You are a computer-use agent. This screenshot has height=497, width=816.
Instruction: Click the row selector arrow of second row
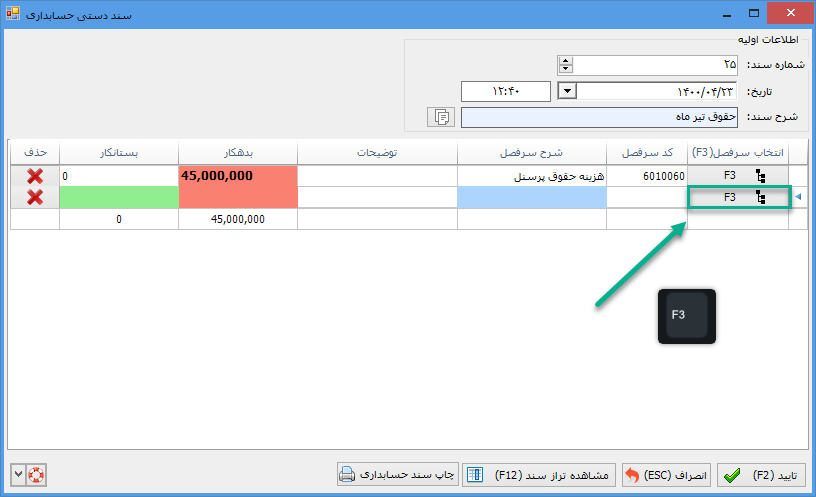pyautogui.click(x=798, y=197)
